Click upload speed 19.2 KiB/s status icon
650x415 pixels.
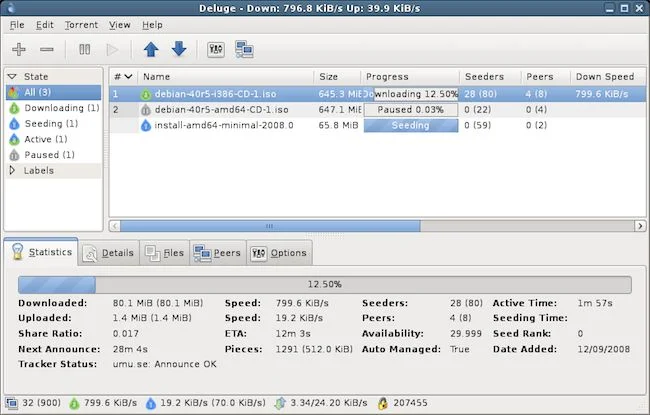pos(151,403)
